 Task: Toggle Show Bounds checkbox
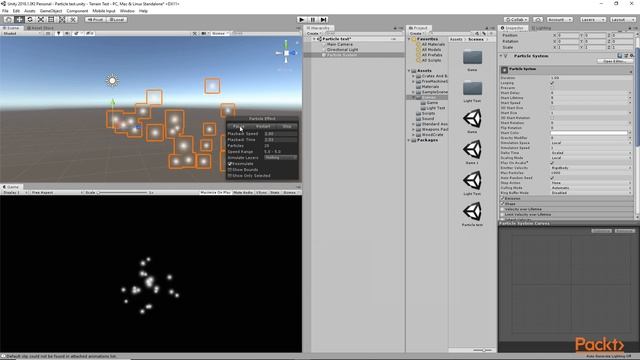point(230,170)
